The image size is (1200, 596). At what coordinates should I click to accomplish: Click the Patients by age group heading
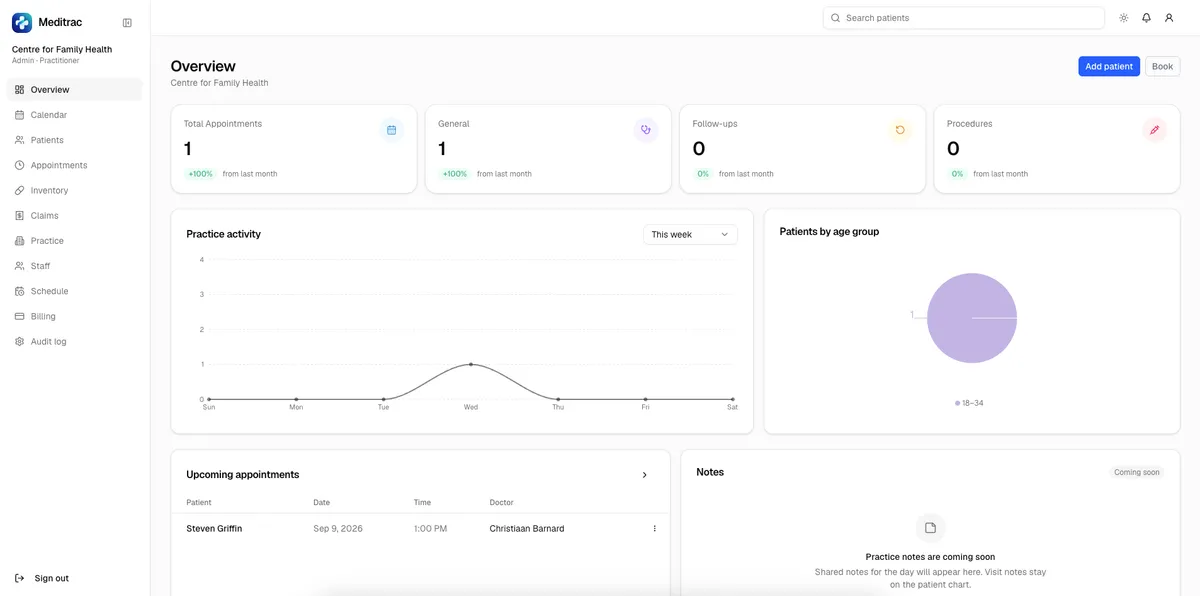[829, 231]
